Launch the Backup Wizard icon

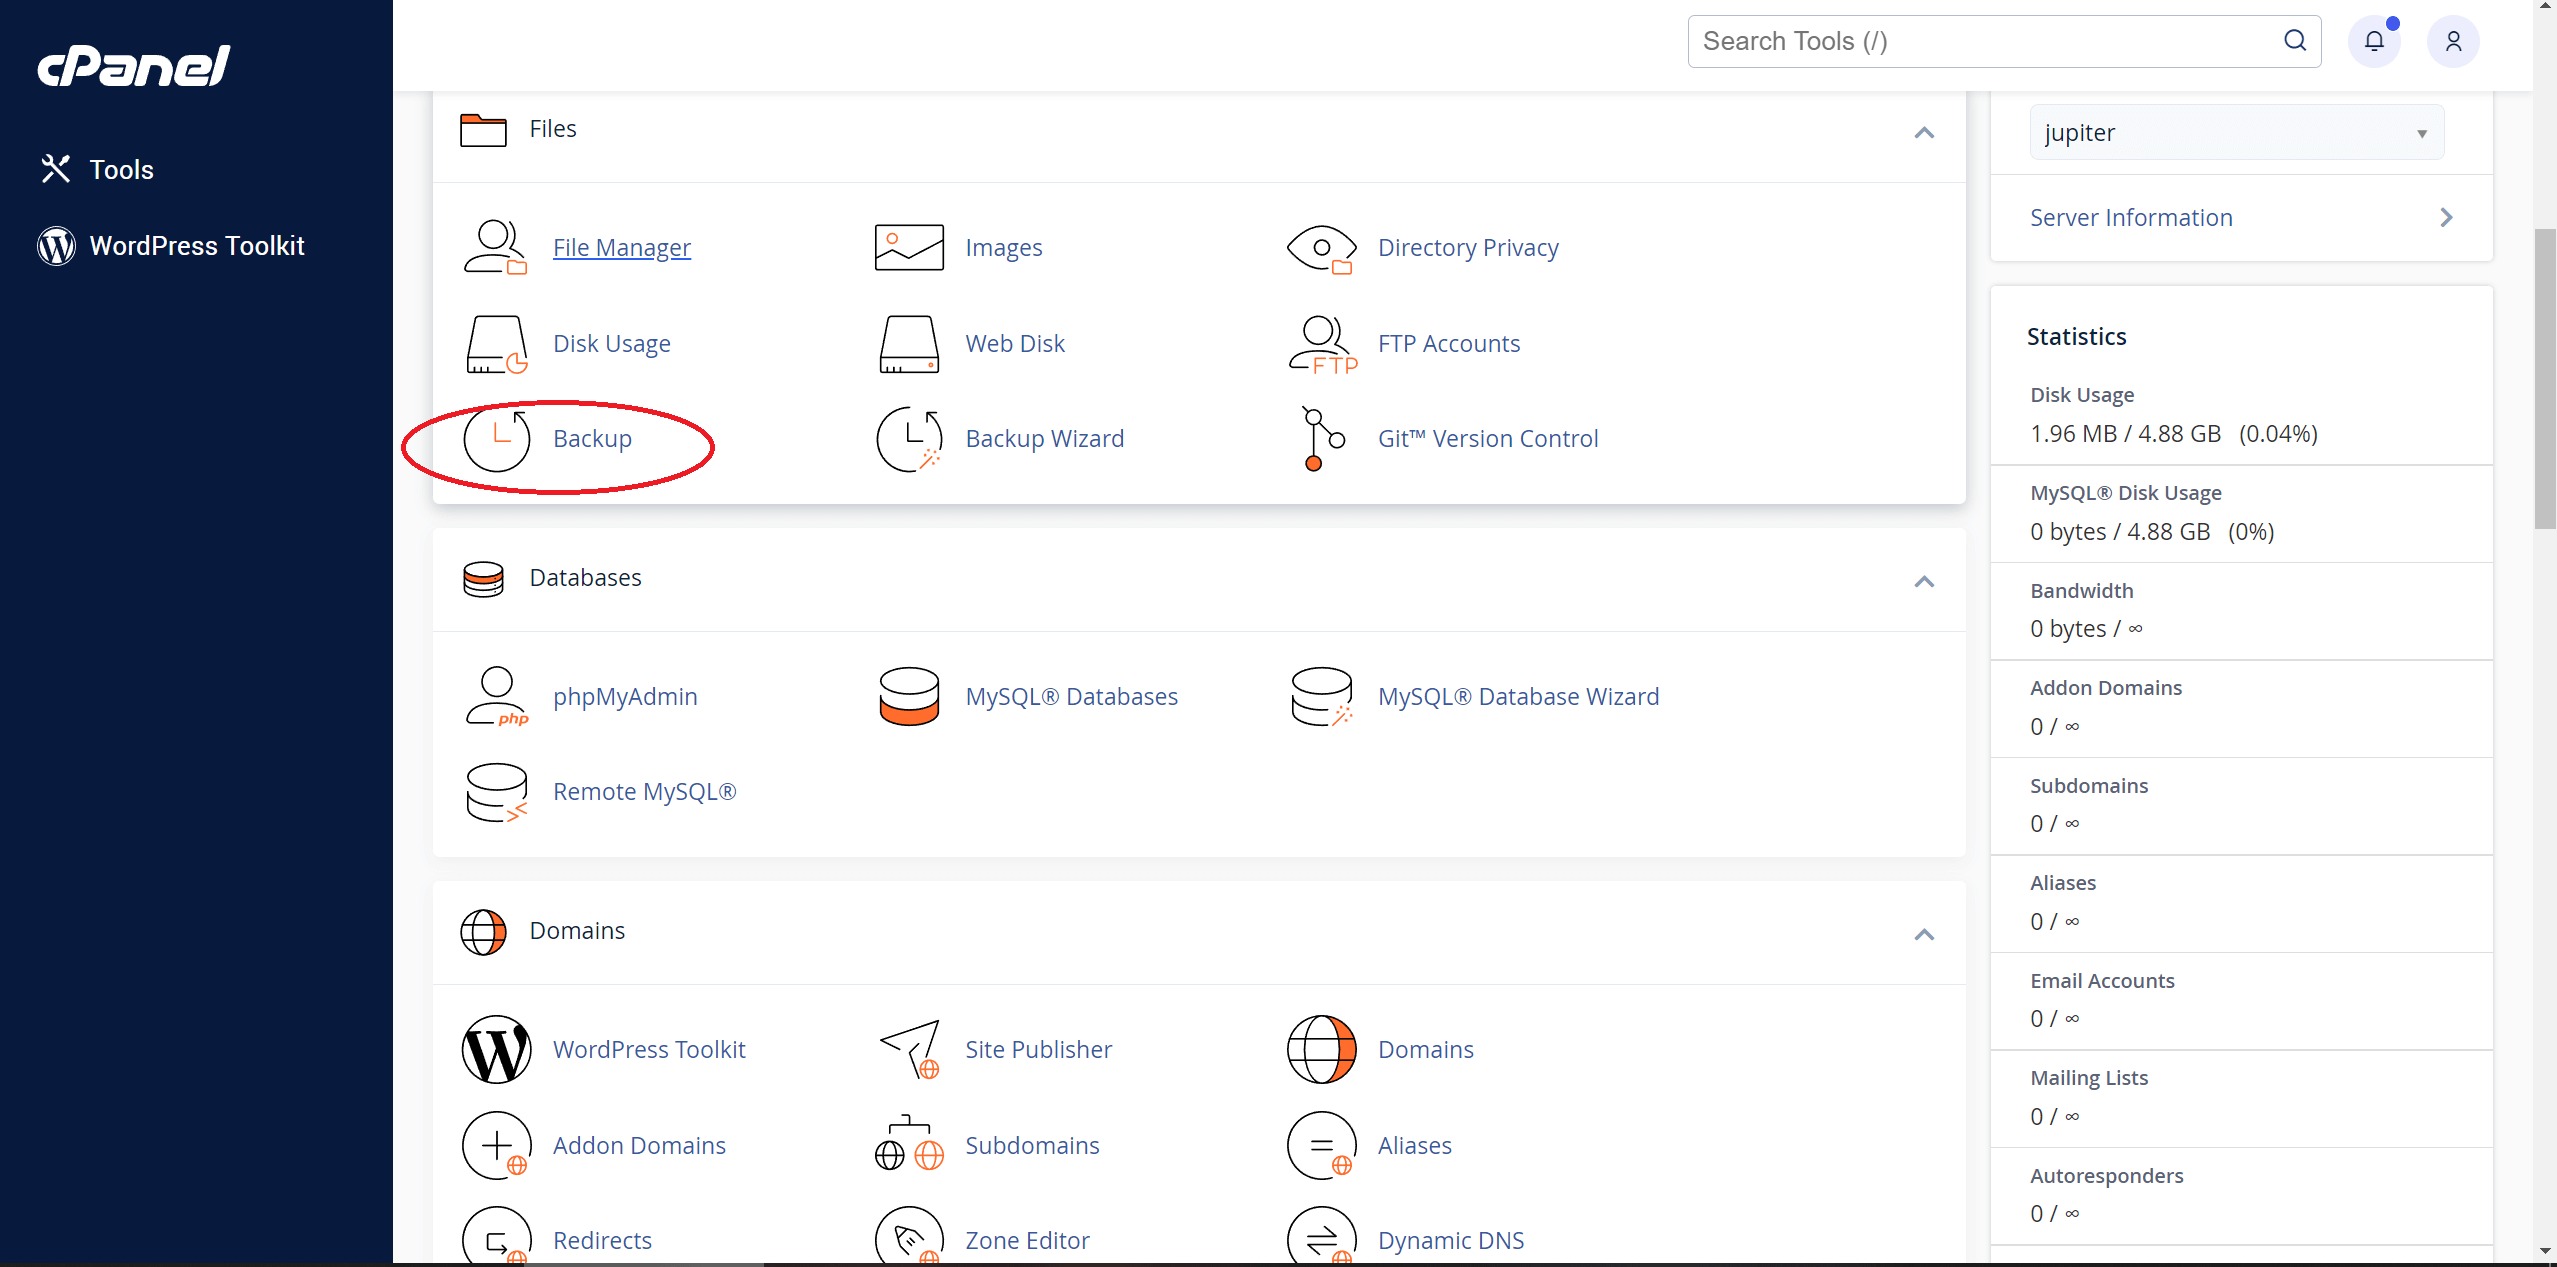click(909, 439)
